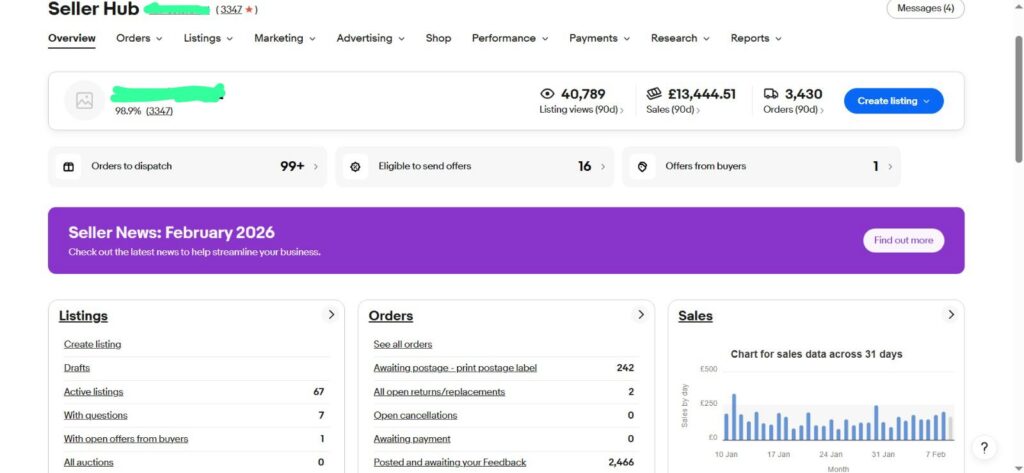1024x473 pixels.
Task: Expand the Listings card arrow
Action: tap(331, 315)
